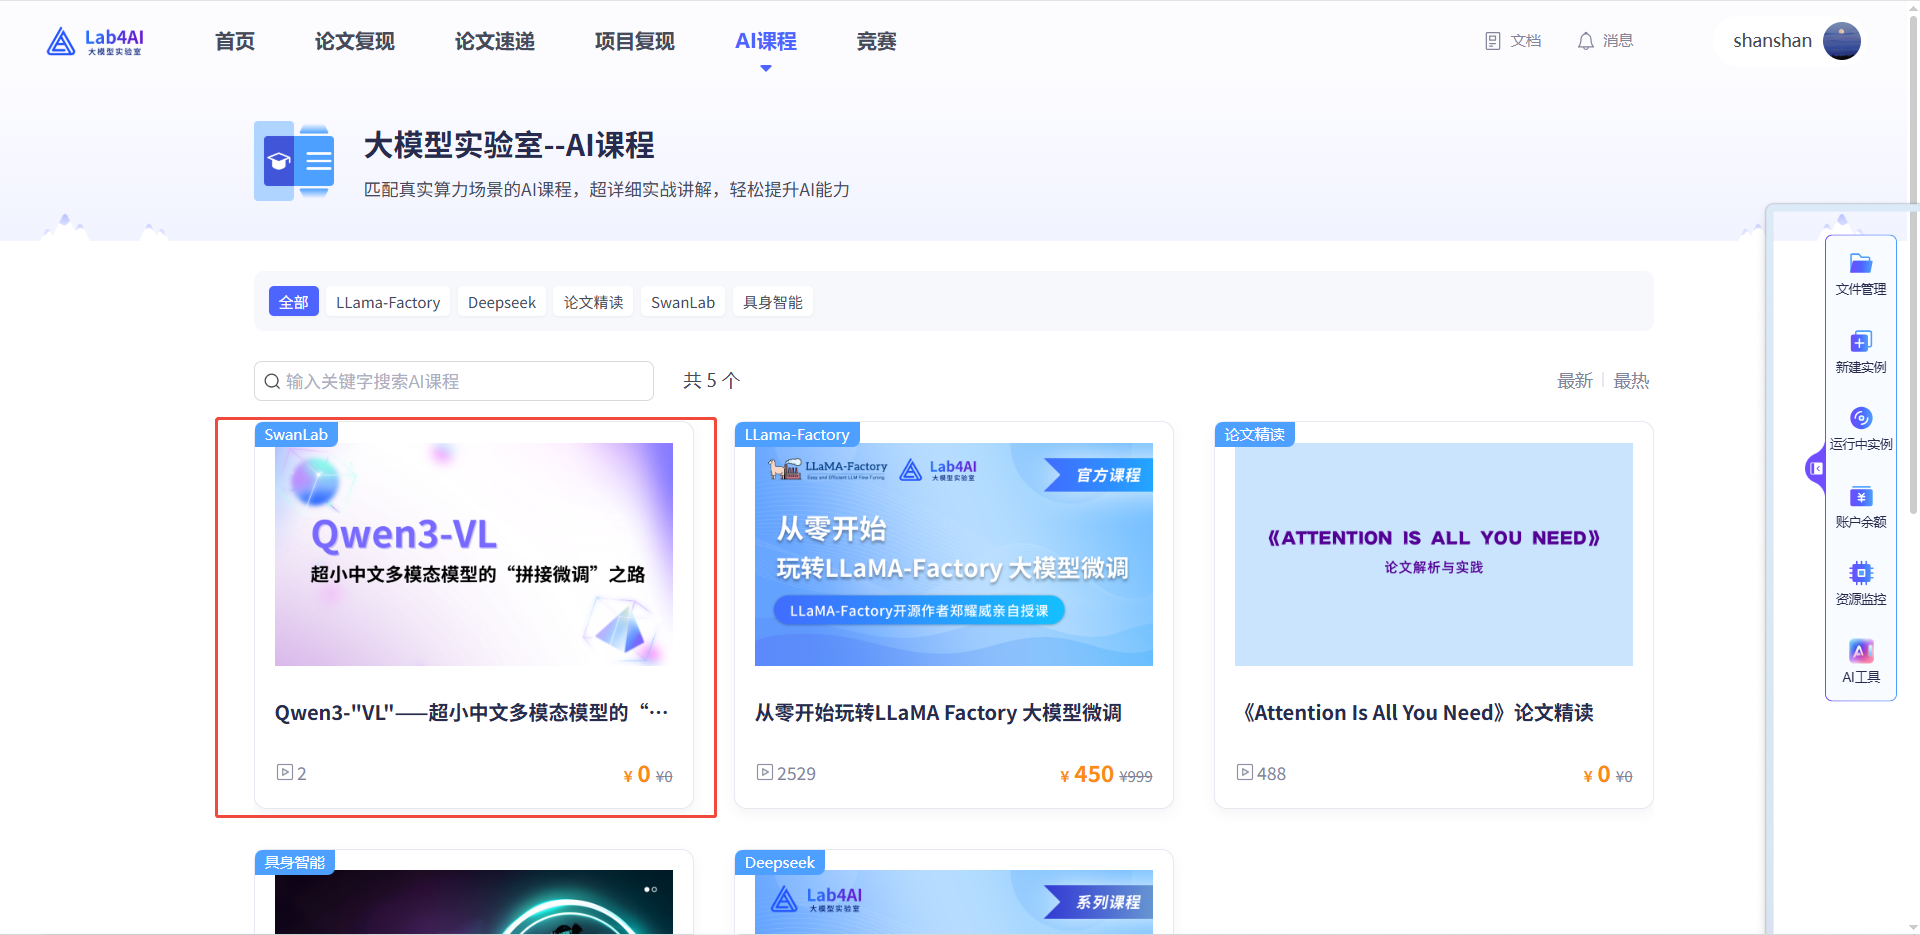Go to the 首页 nav tab
1920x935 pixels.
click(x=235, y=41)
